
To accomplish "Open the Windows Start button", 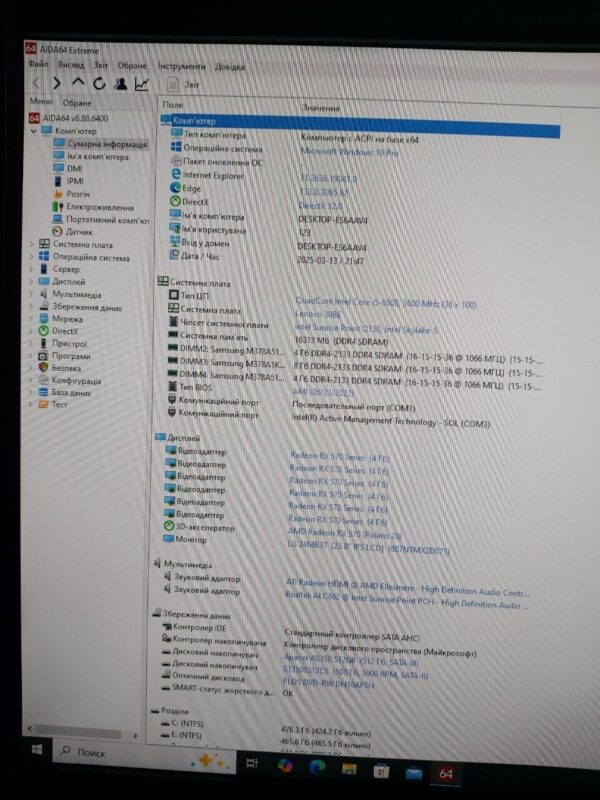I will pos(37,749).
